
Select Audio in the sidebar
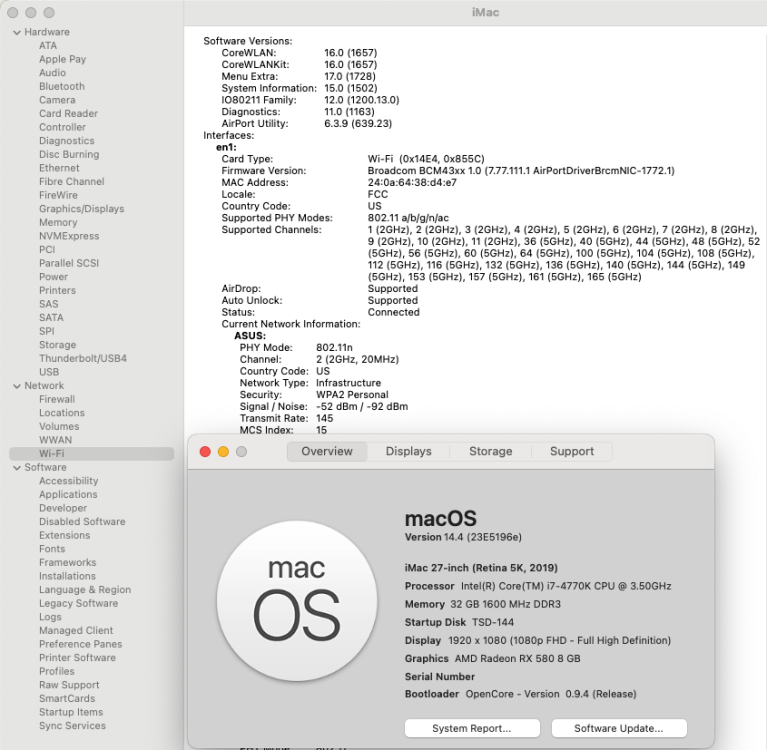pos(52,72)
